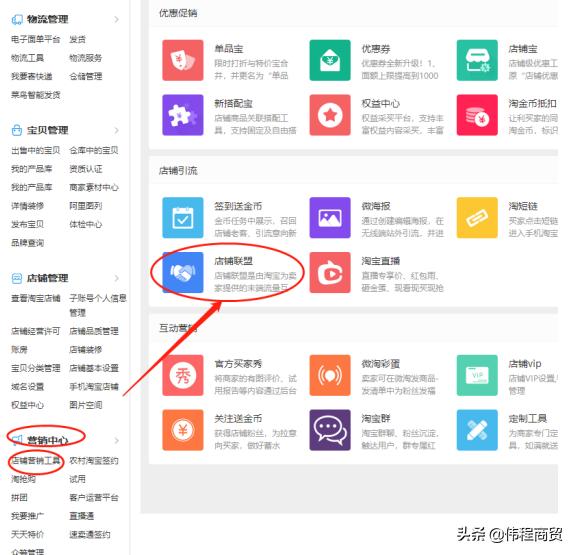Open the 店铺宝 shop icon

[477, 60]
